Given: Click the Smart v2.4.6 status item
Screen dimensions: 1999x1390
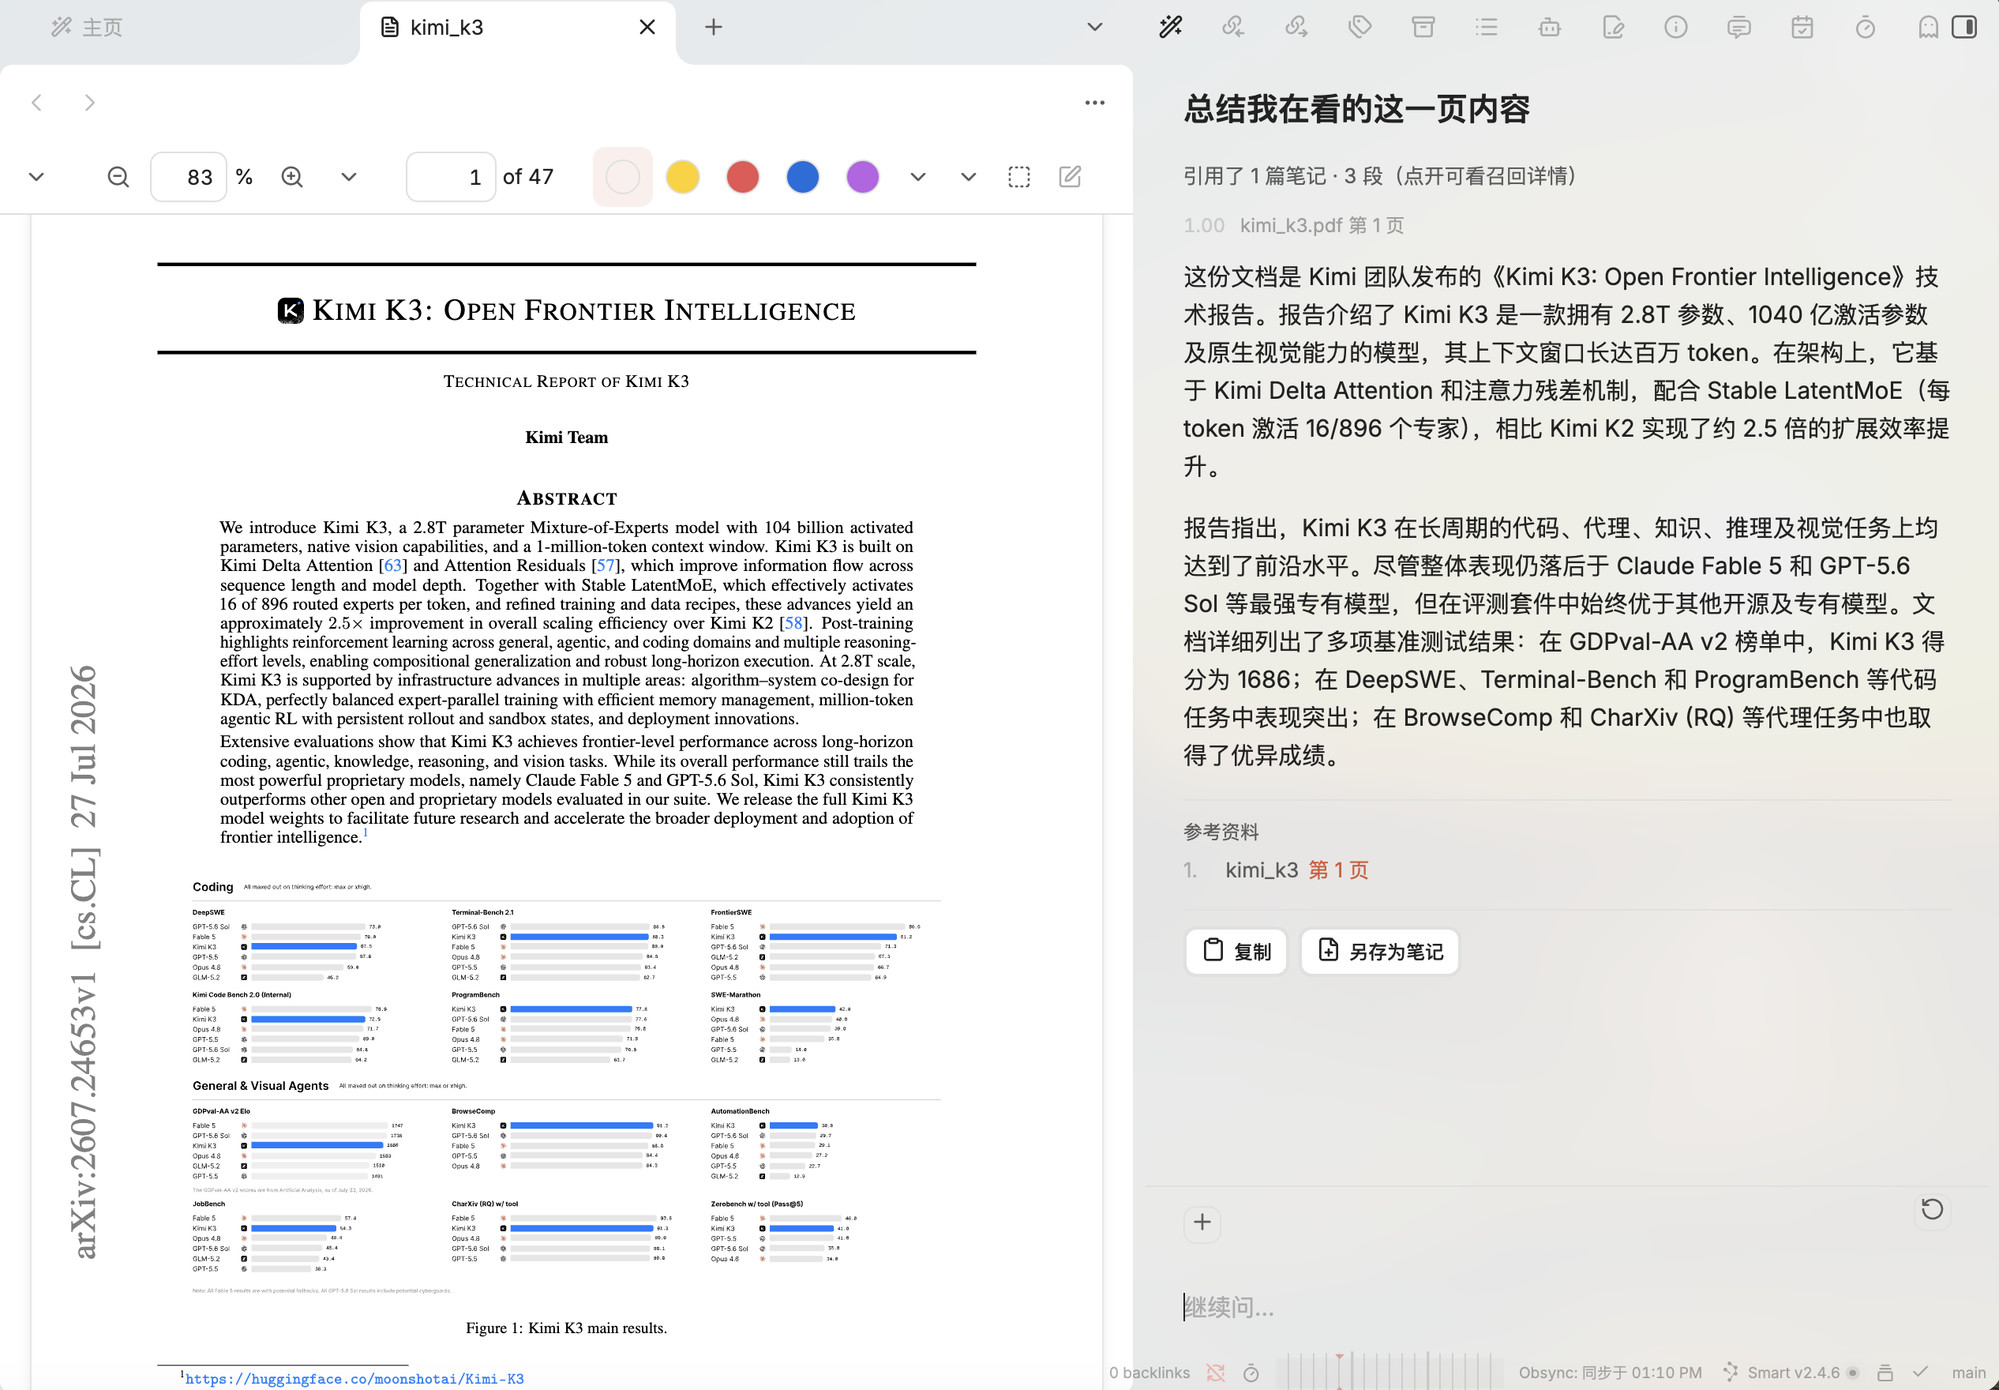Looking at the screenshot, I should pos(1791,1373).
